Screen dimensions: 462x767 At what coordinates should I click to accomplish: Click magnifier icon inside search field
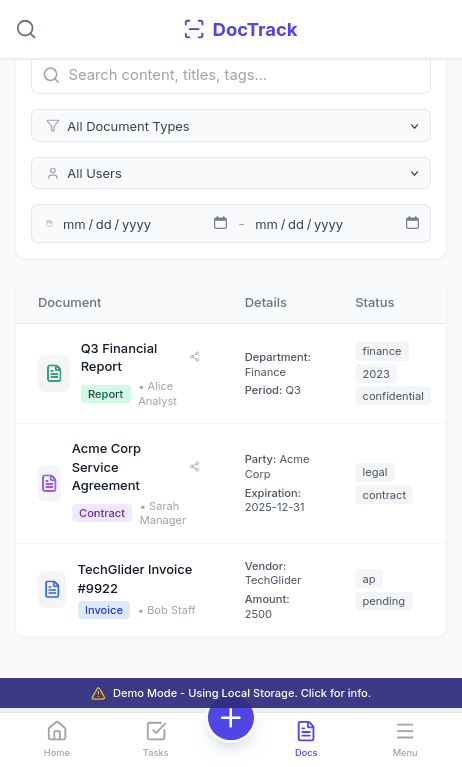click(x=51, y=75)
